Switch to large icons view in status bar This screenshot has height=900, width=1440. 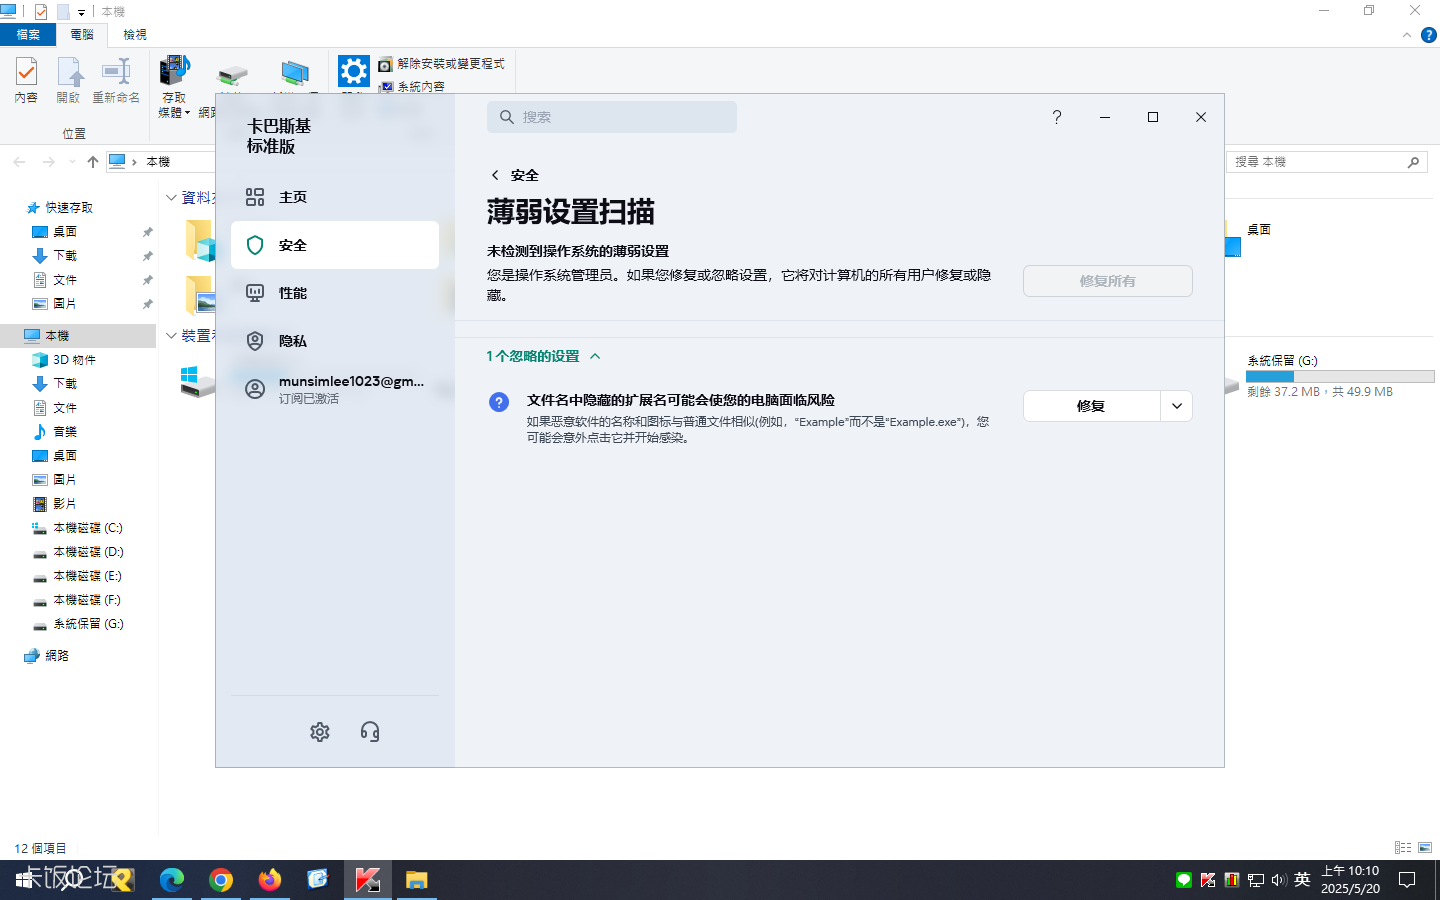point(1425,848)
